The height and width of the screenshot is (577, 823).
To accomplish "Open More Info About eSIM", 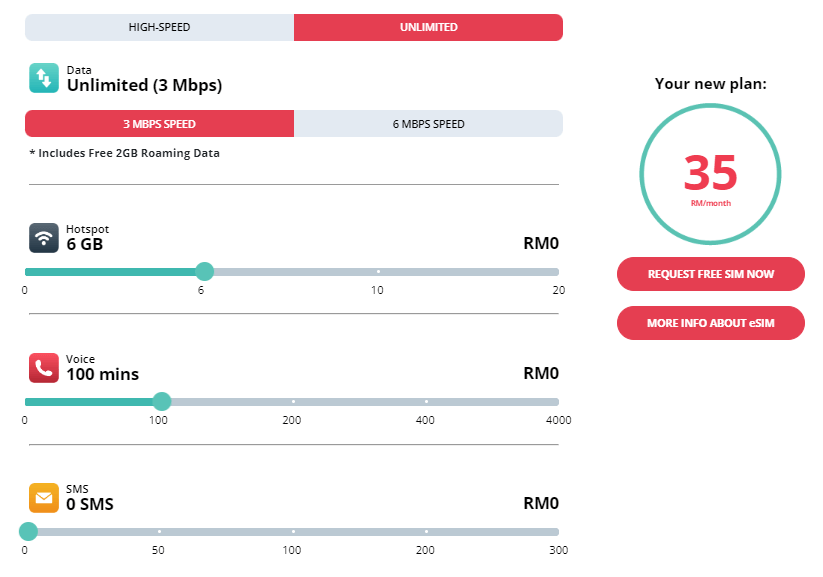I will (x=710, y=323).
